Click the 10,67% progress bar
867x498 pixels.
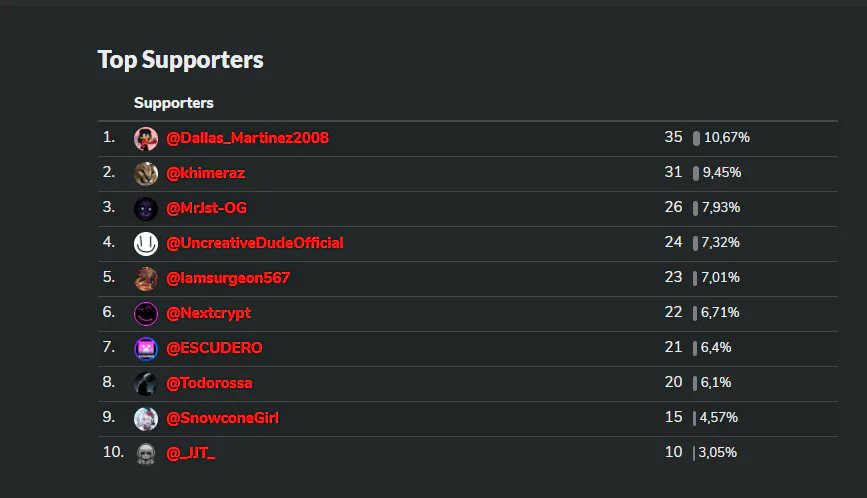coord(696,138)
